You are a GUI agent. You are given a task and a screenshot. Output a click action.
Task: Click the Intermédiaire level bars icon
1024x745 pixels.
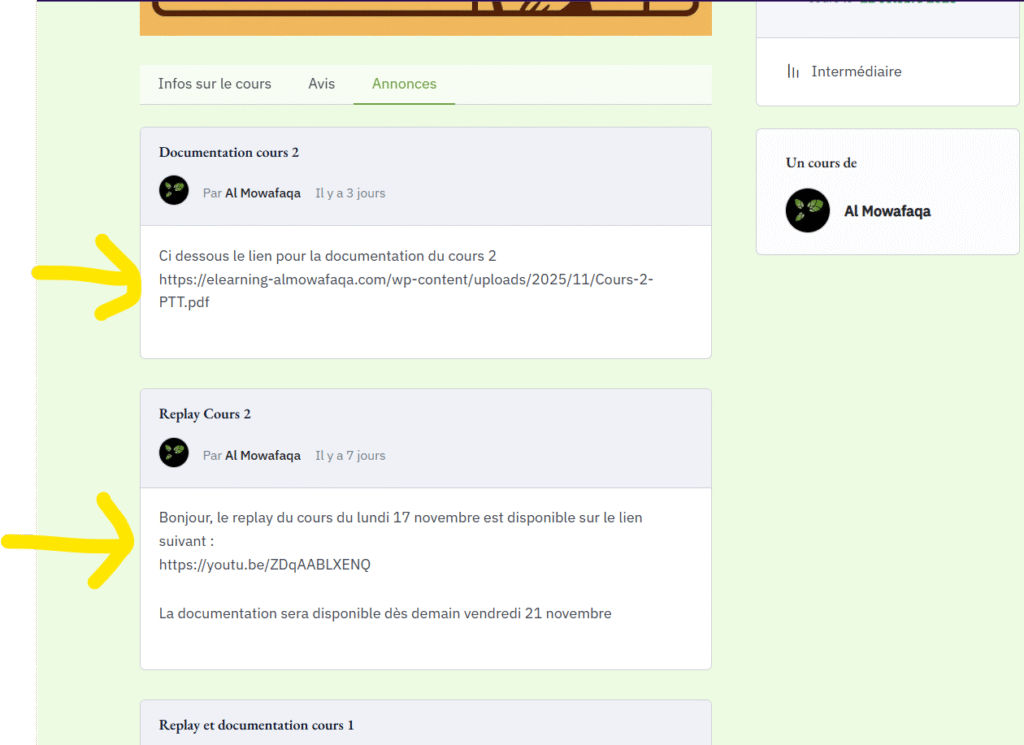tap(793, 72)
